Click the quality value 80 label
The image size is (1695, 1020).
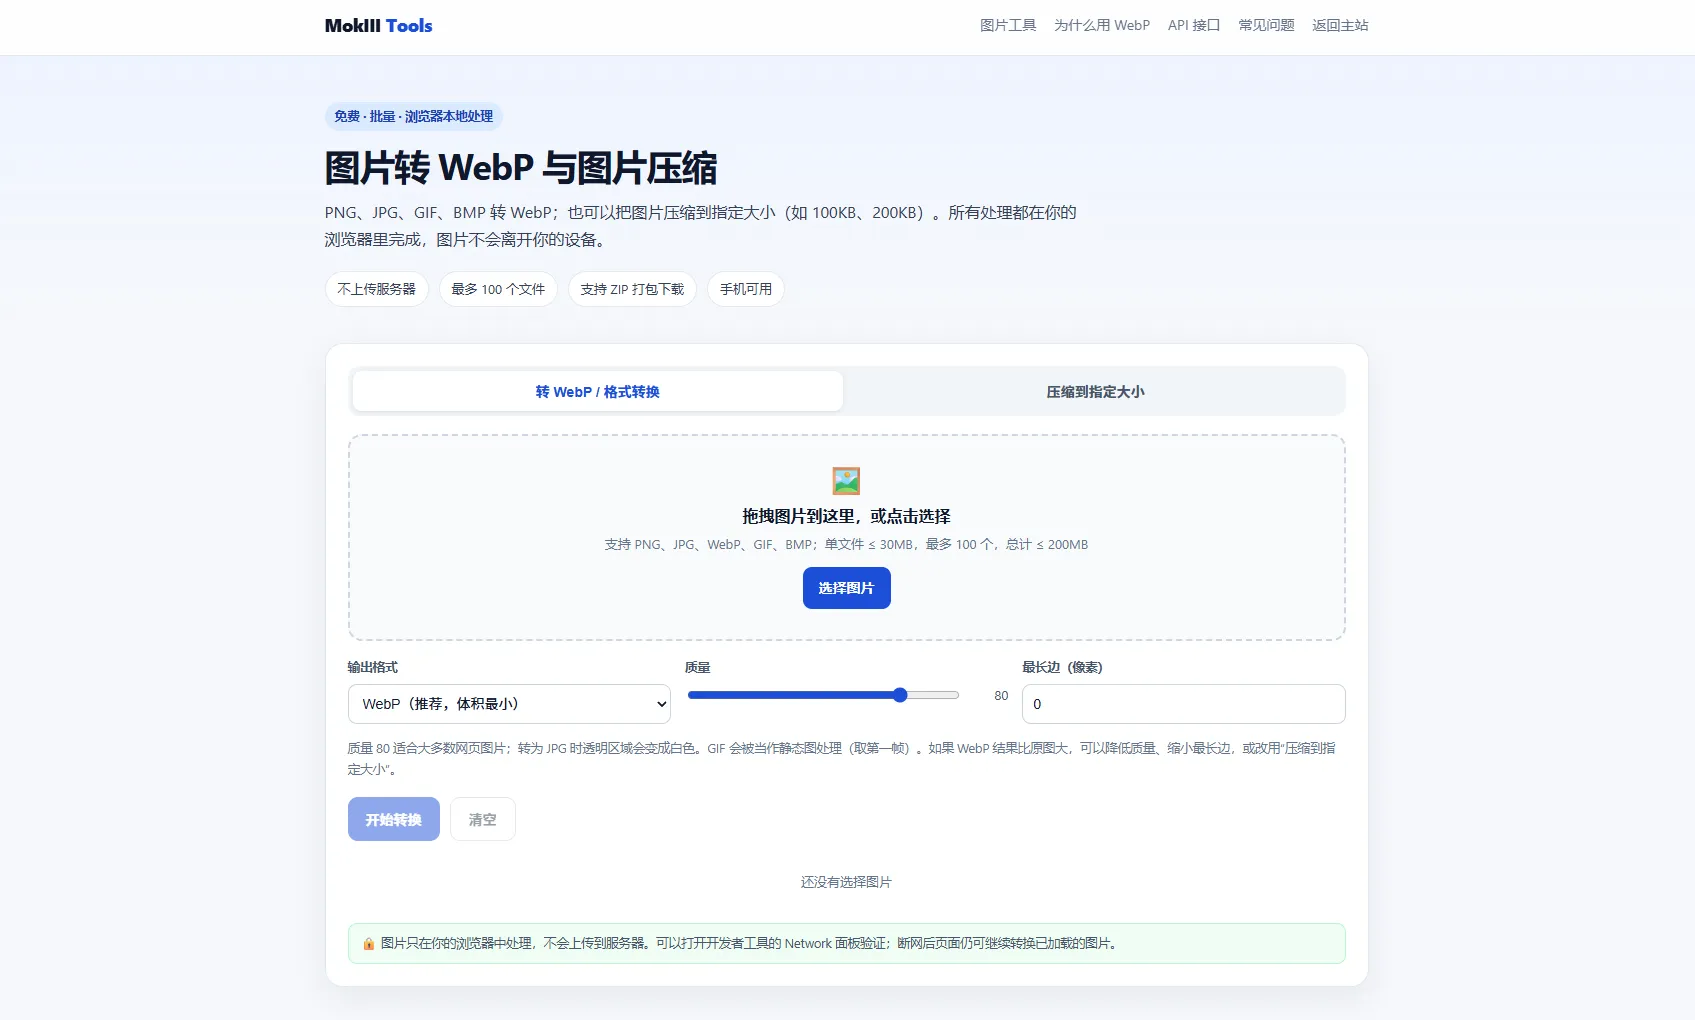click(x=1001, y=696)
